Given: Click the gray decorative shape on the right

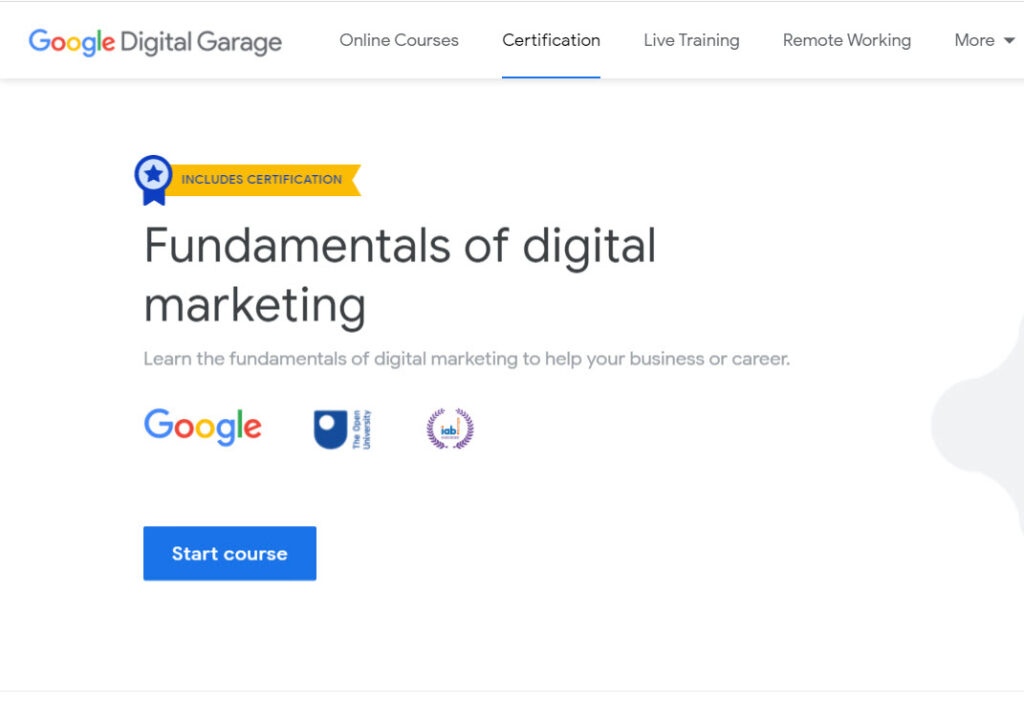Looking at the screenshot, I should pos(985,420).
